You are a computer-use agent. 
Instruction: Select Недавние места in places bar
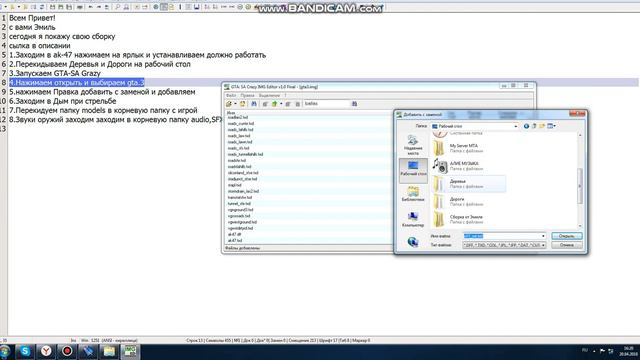click(x=413, y=145)
